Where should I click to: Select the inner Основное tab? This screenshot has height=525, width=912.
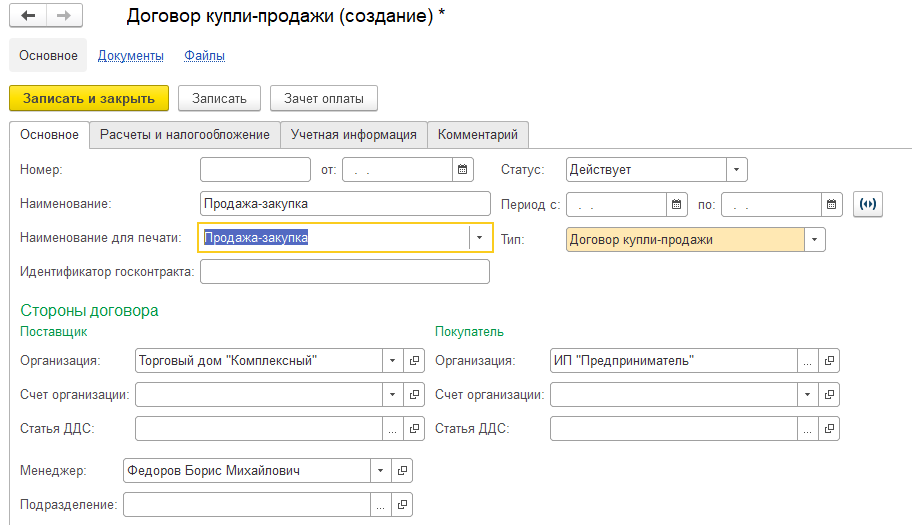(x=49, y=135)
